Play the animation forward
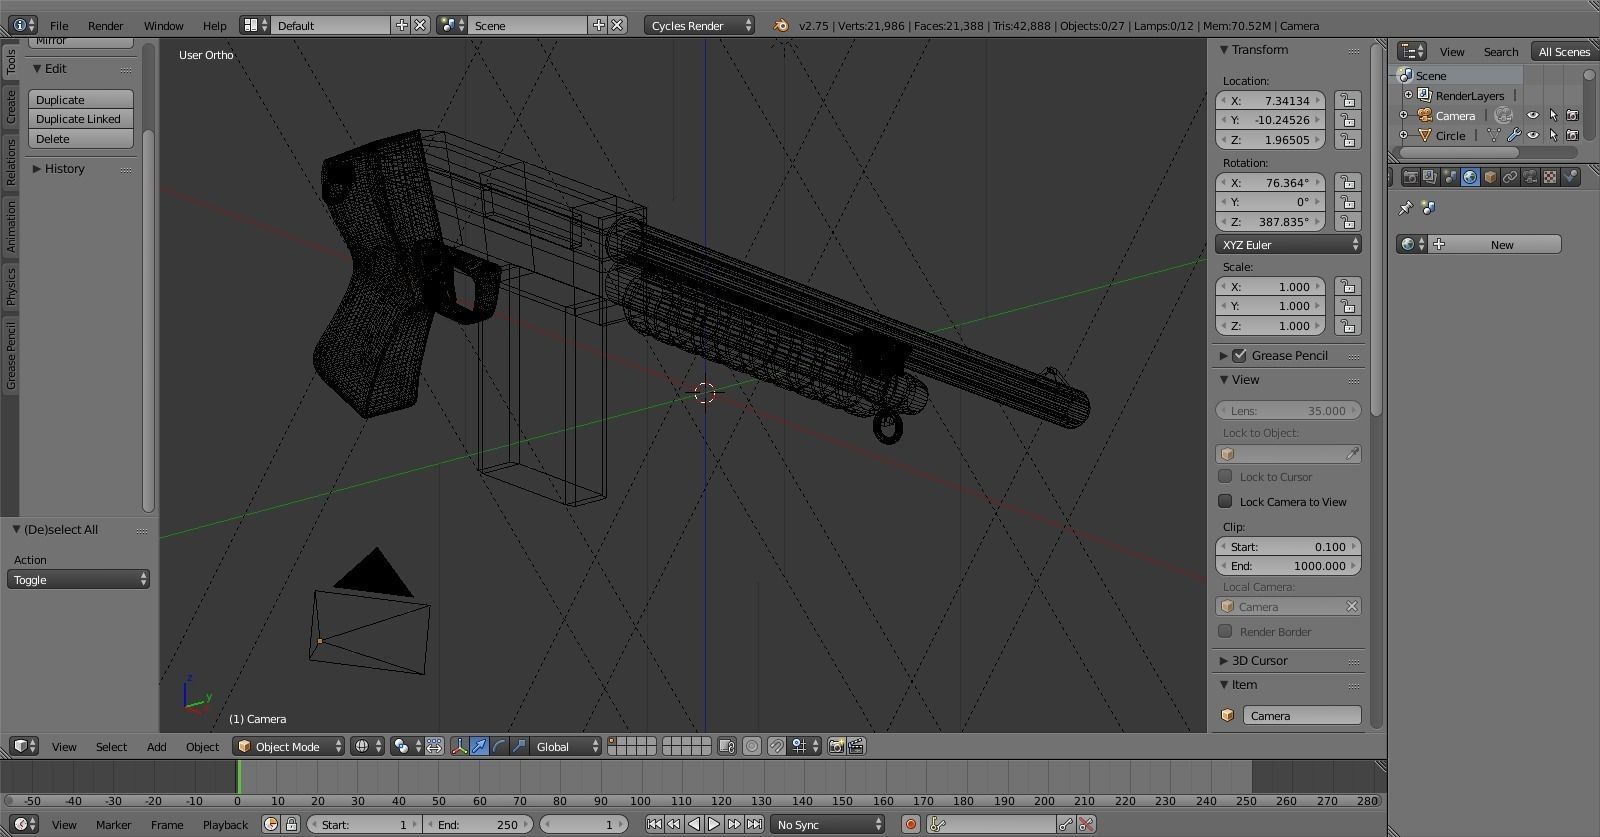Viewport: 1600px width, 837px height. point(714,824)
